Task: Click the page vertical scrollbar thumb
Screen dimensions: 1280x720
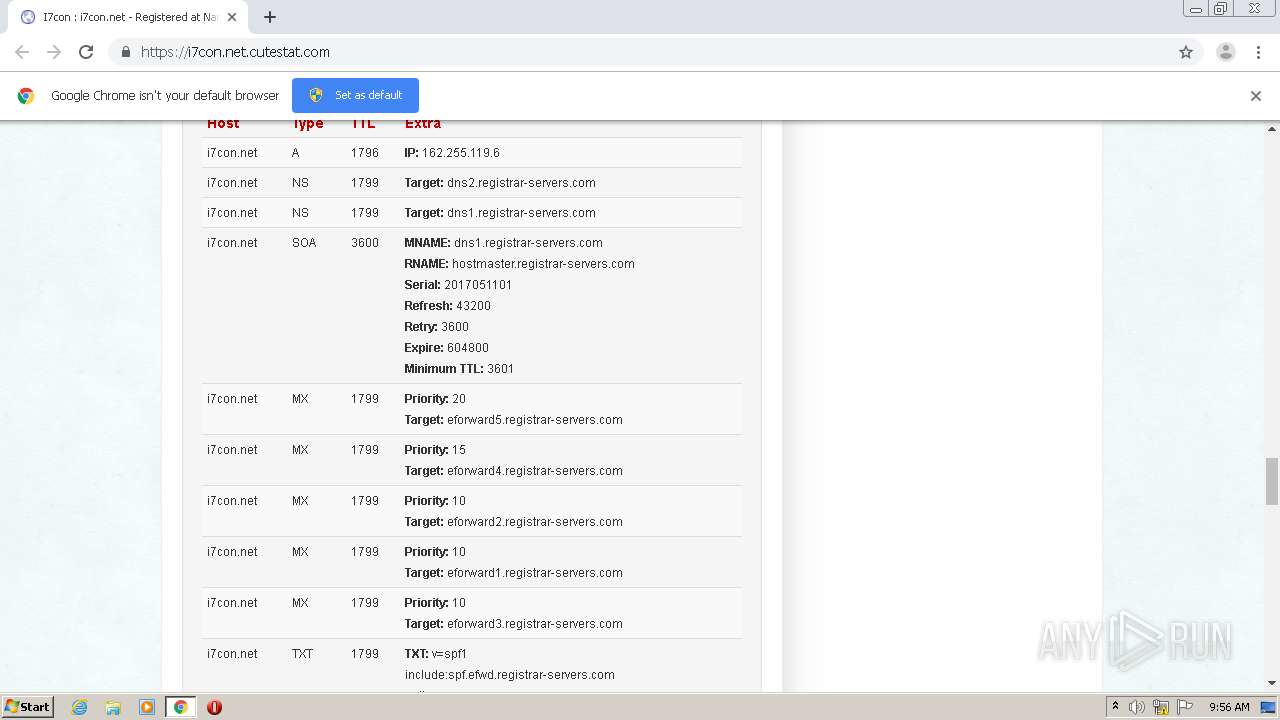Action: tap(1272, 482)
